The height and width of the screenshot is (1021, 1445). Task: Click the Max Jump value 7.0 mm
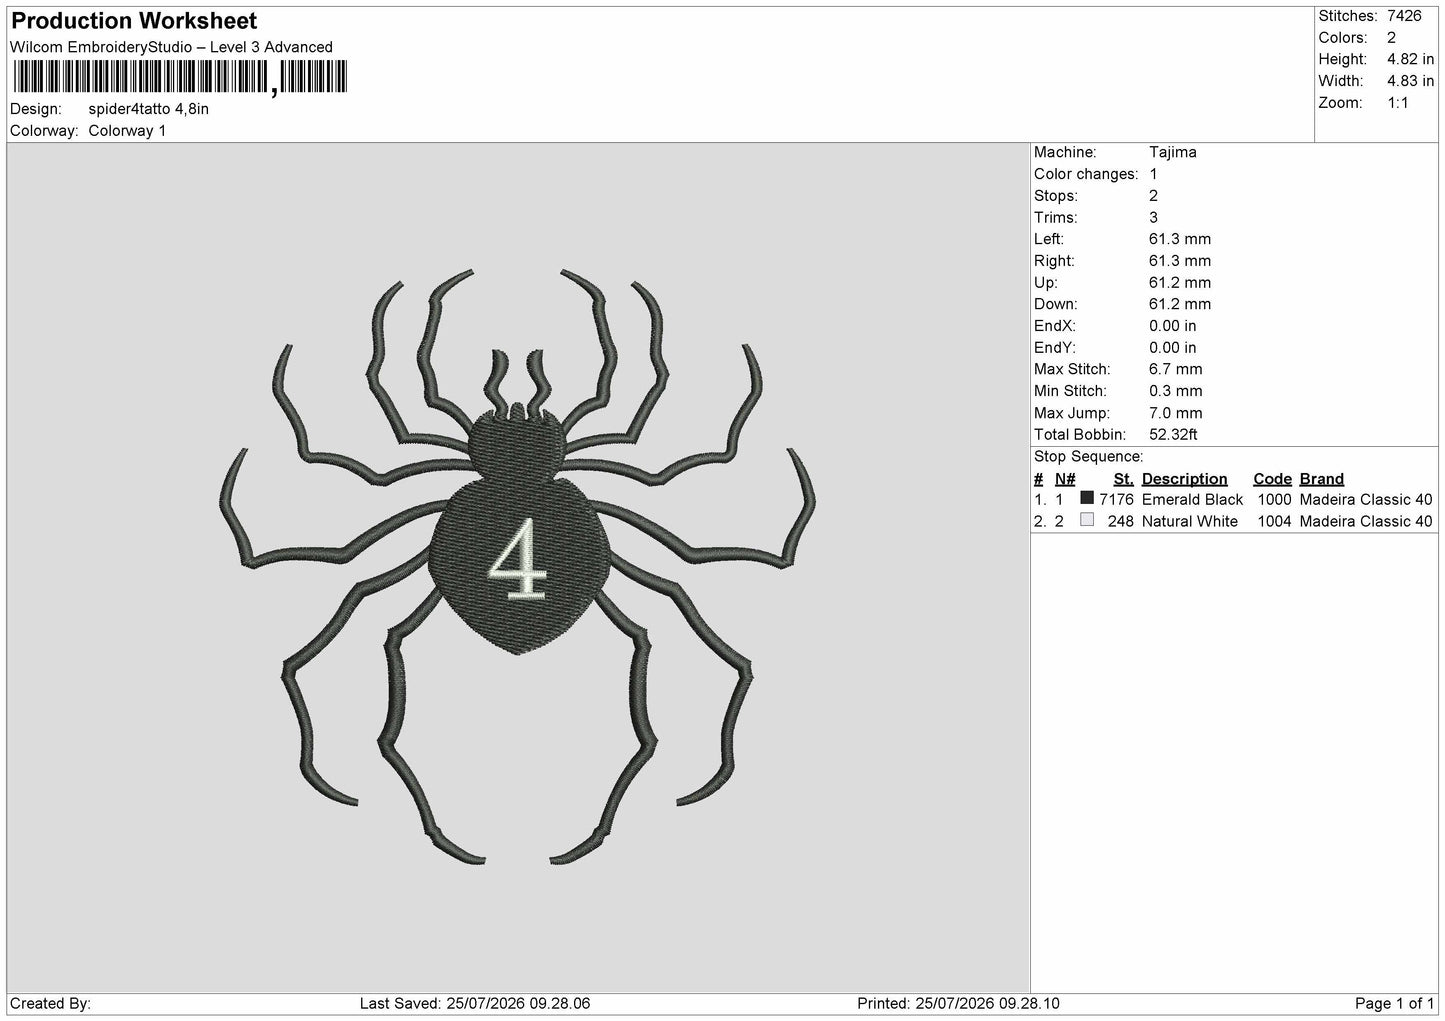tap(1176, 413)
